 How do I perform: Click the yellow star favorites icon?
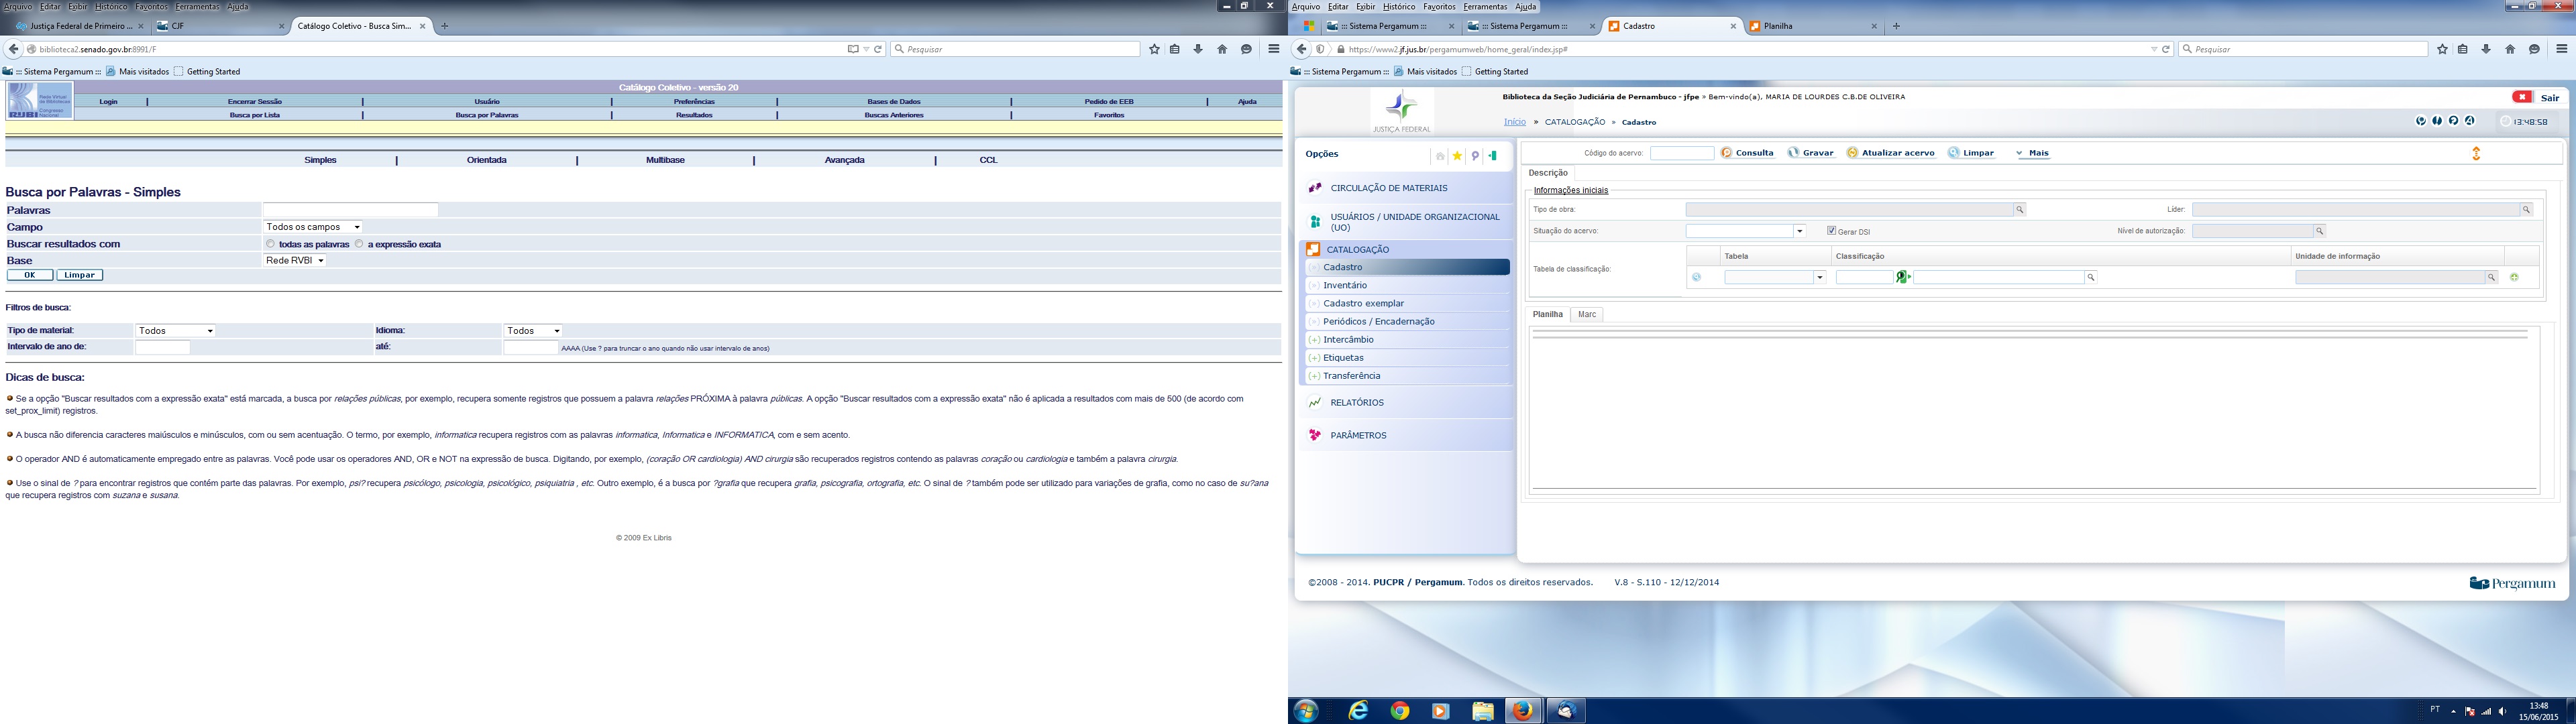pyautogui.click(x=1457, y=156)
